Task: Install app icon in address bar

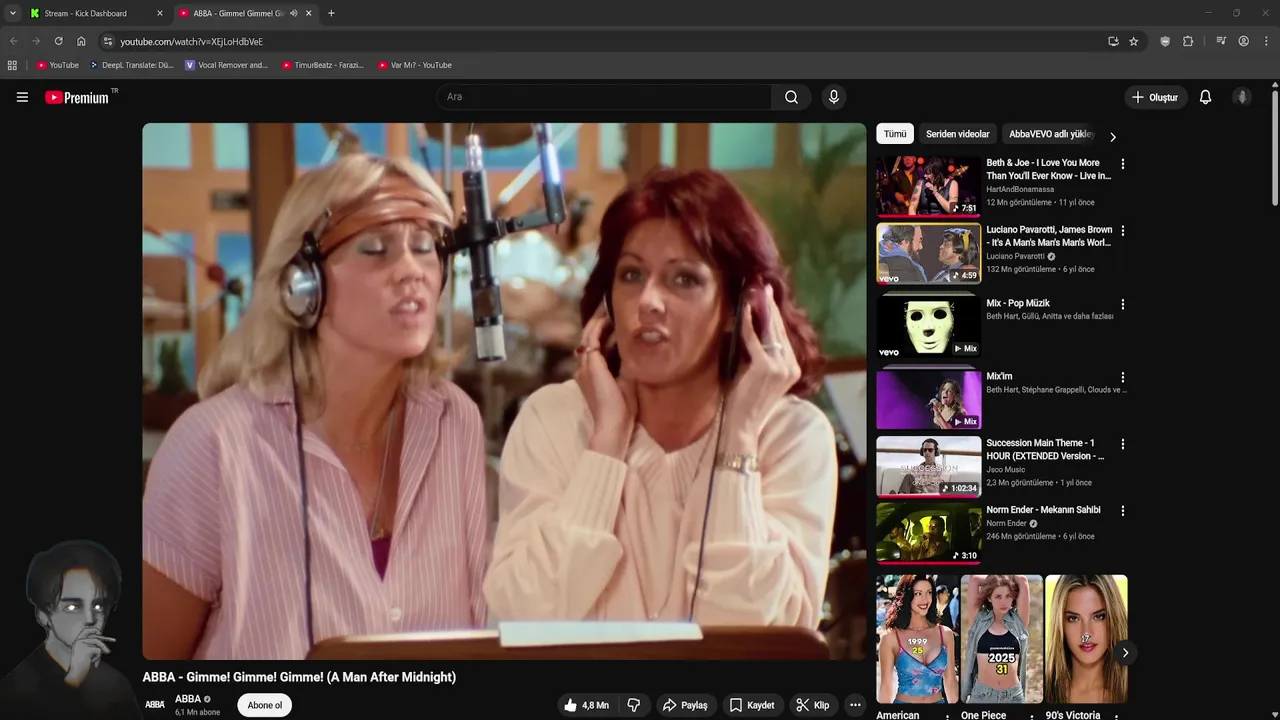Action: 1113,41
